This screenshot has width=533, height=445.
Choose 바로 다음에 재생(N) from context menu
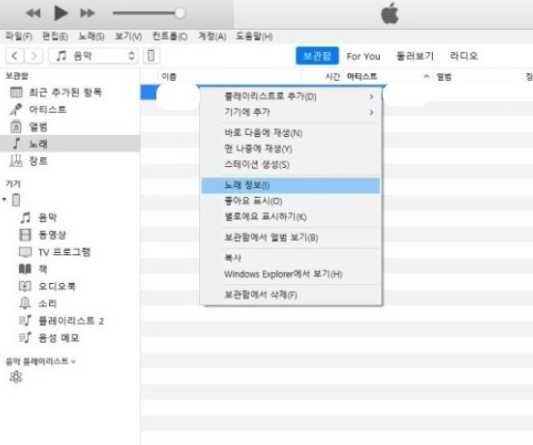click(291, 133)
